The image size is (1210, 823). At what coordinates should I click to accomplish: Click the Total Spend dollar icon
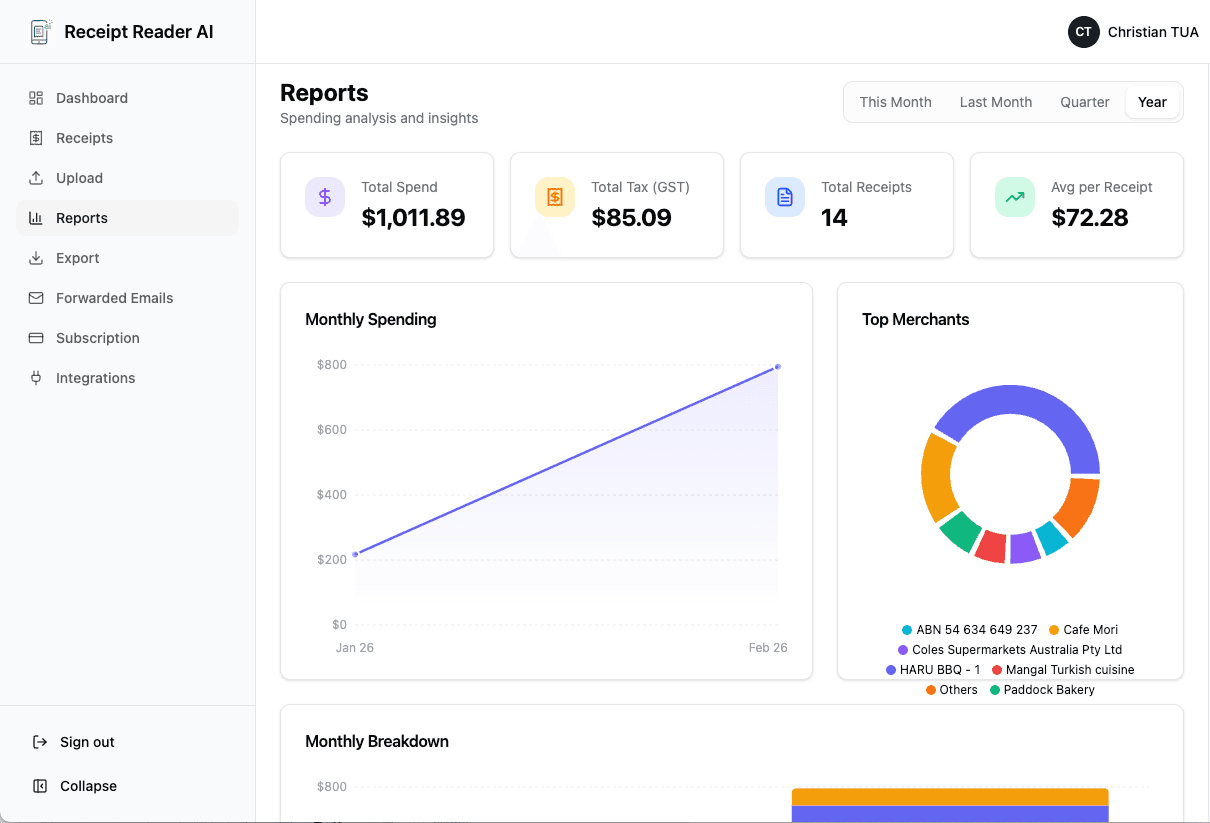[325, 197]
